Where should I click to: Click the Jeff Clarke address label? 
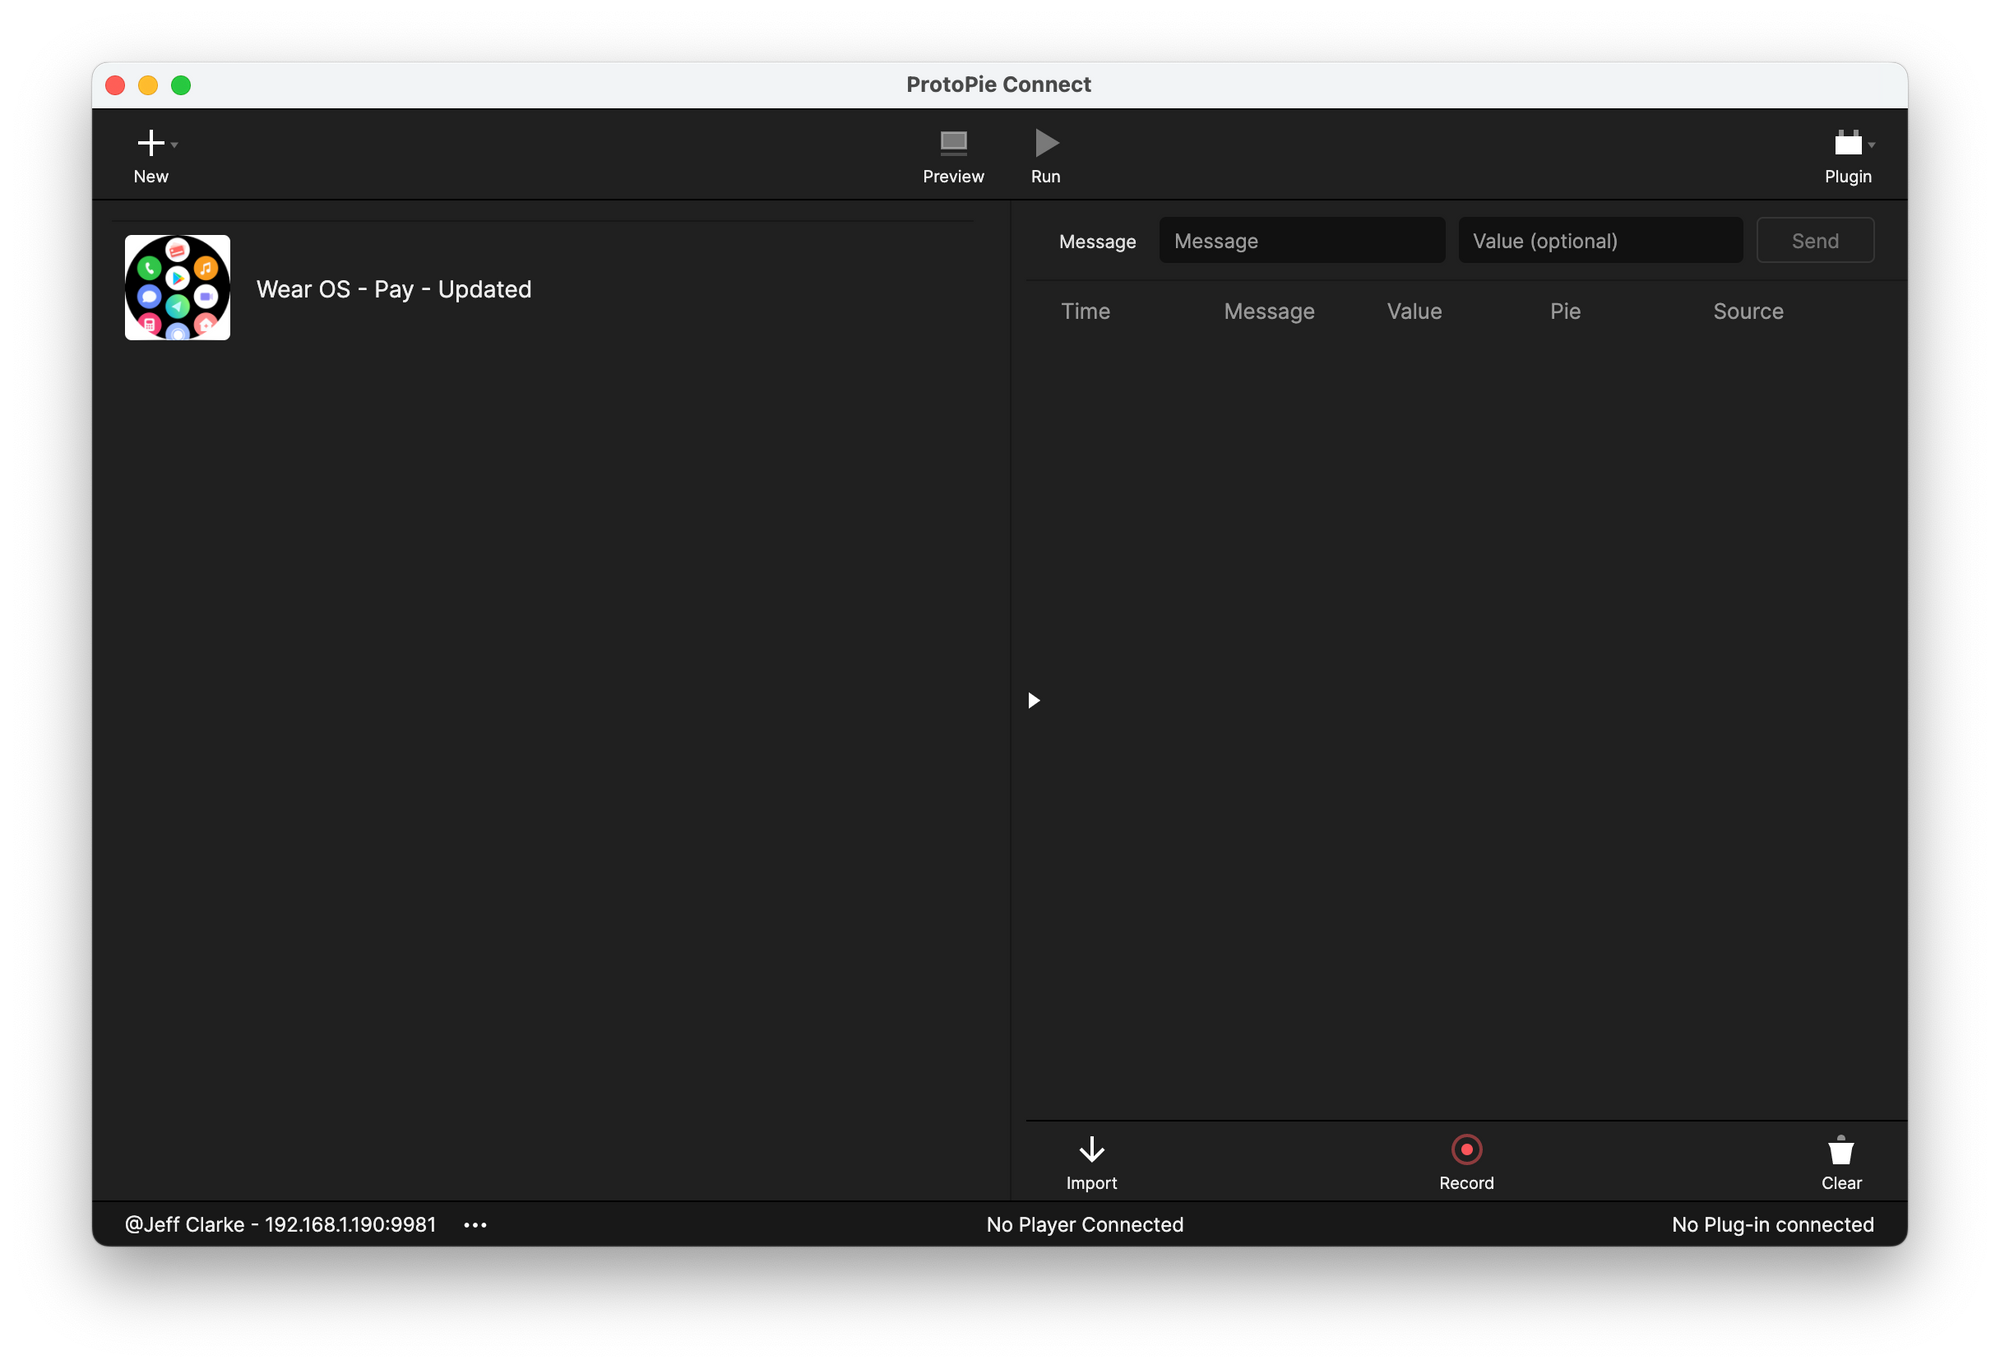point(280,1225)
